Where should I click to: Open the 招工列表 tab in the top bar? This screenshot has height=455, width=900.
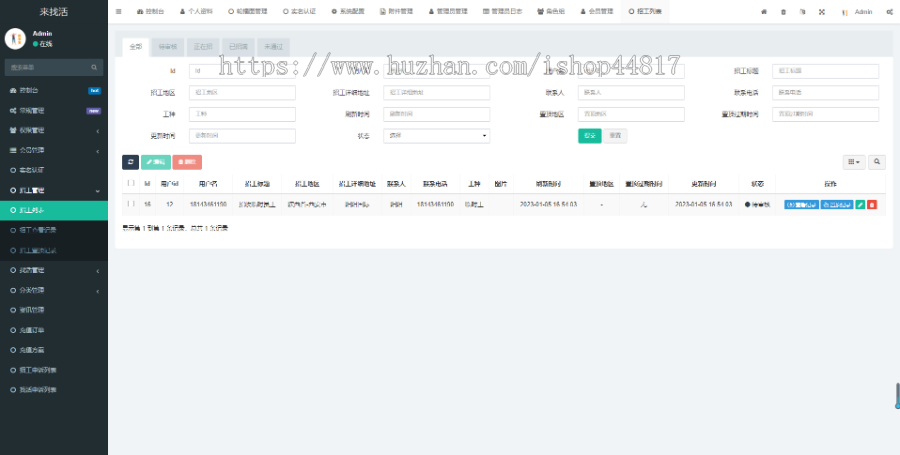click(645, 11)
